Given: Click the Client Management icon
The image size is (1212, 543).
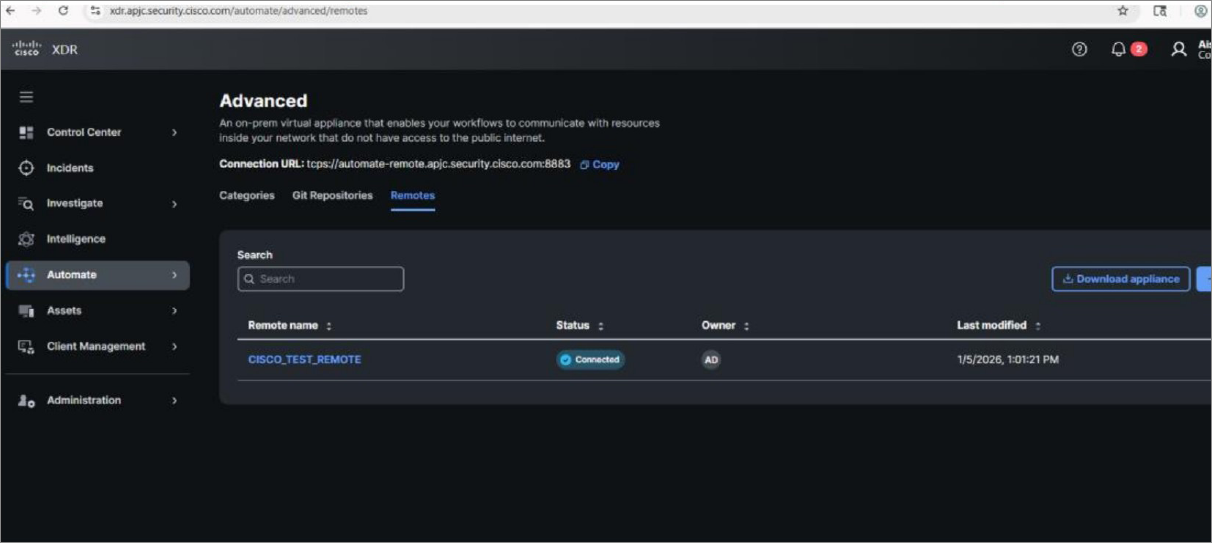Looking at the screenshot, I should pyautogui.click(x=26, y=346).
